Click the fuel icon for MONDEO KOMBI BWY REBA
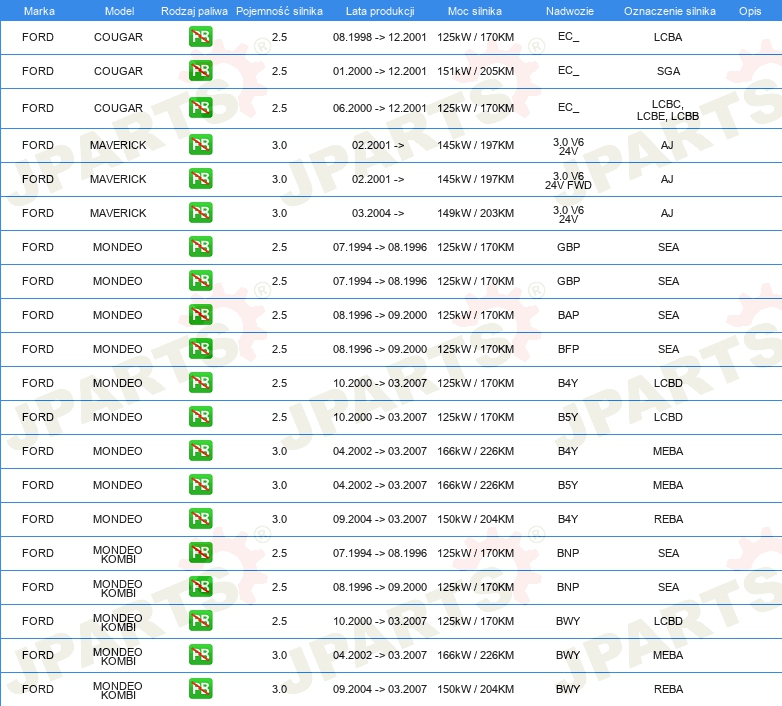Viewport: 782px width, 706px height. point(200,689)
